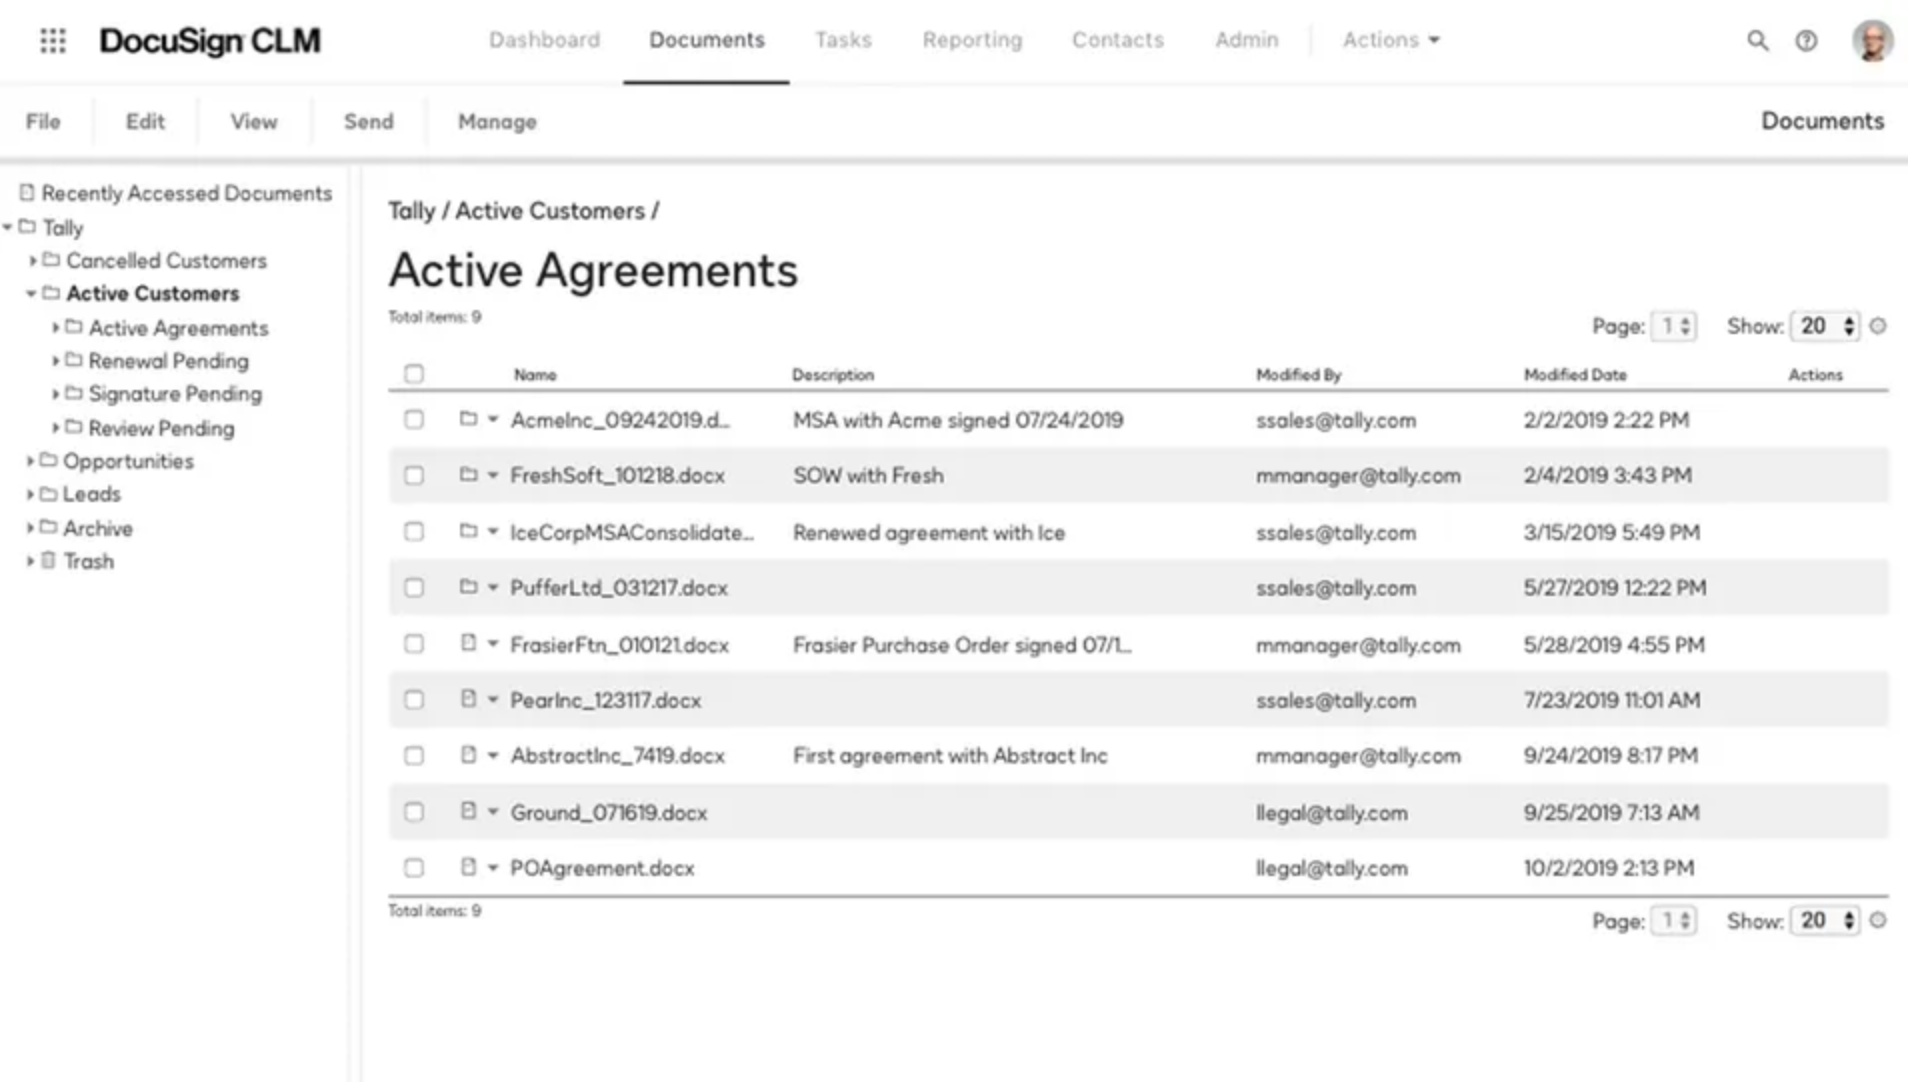Open the FreshSoft_101218.docx folder icon

tap(470, 476)
